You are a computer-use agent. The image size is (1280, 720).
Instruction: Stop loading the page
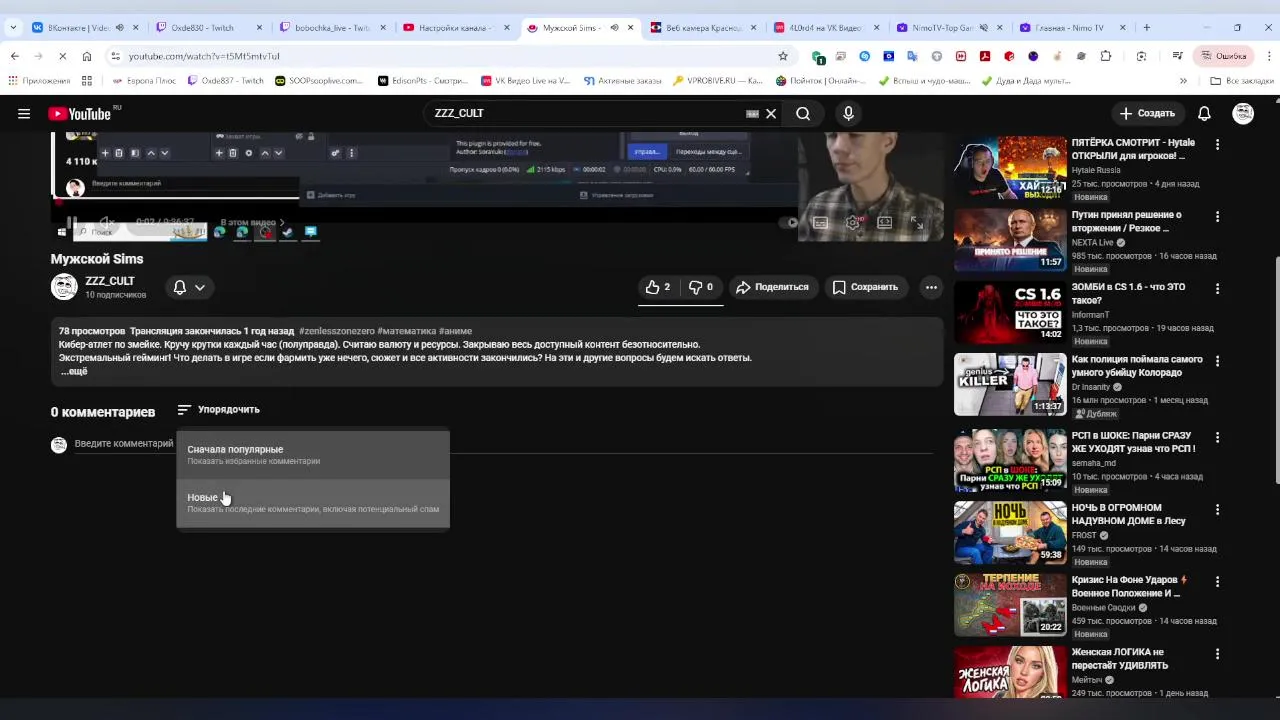(x=63, y=56)
